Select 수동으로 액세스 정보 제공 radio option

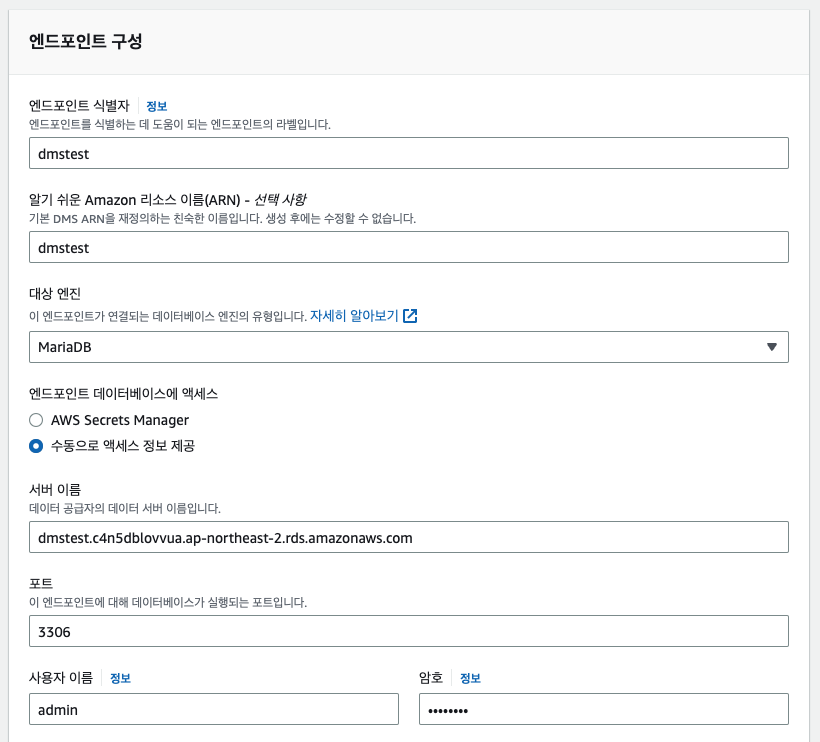click(36, 447)
